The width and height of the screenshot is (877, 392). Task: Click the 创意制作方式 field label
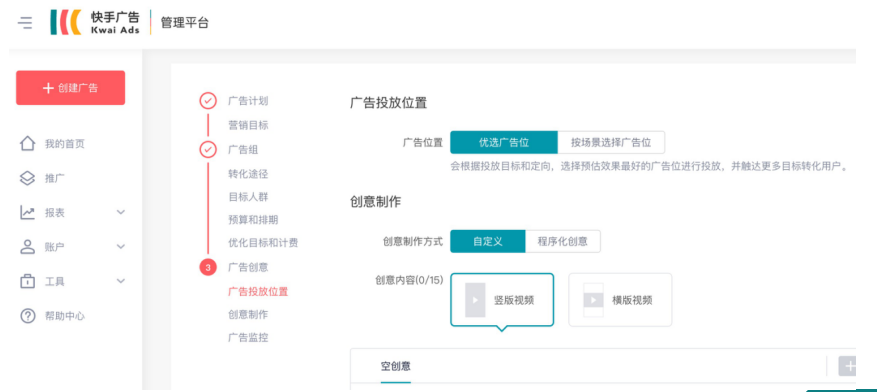click(412, 242)
